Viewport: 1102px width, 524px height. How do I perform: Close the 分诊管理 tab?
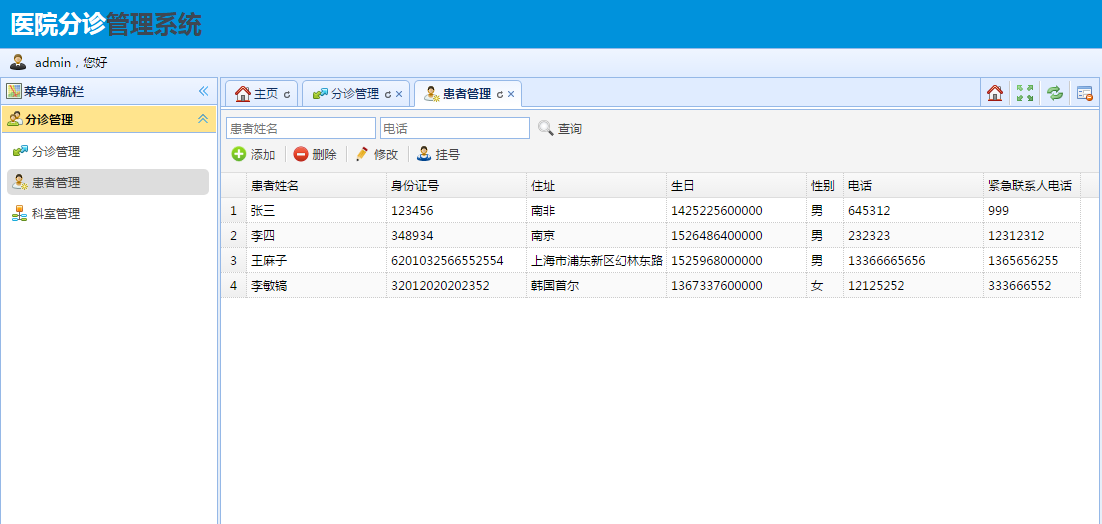398,94
